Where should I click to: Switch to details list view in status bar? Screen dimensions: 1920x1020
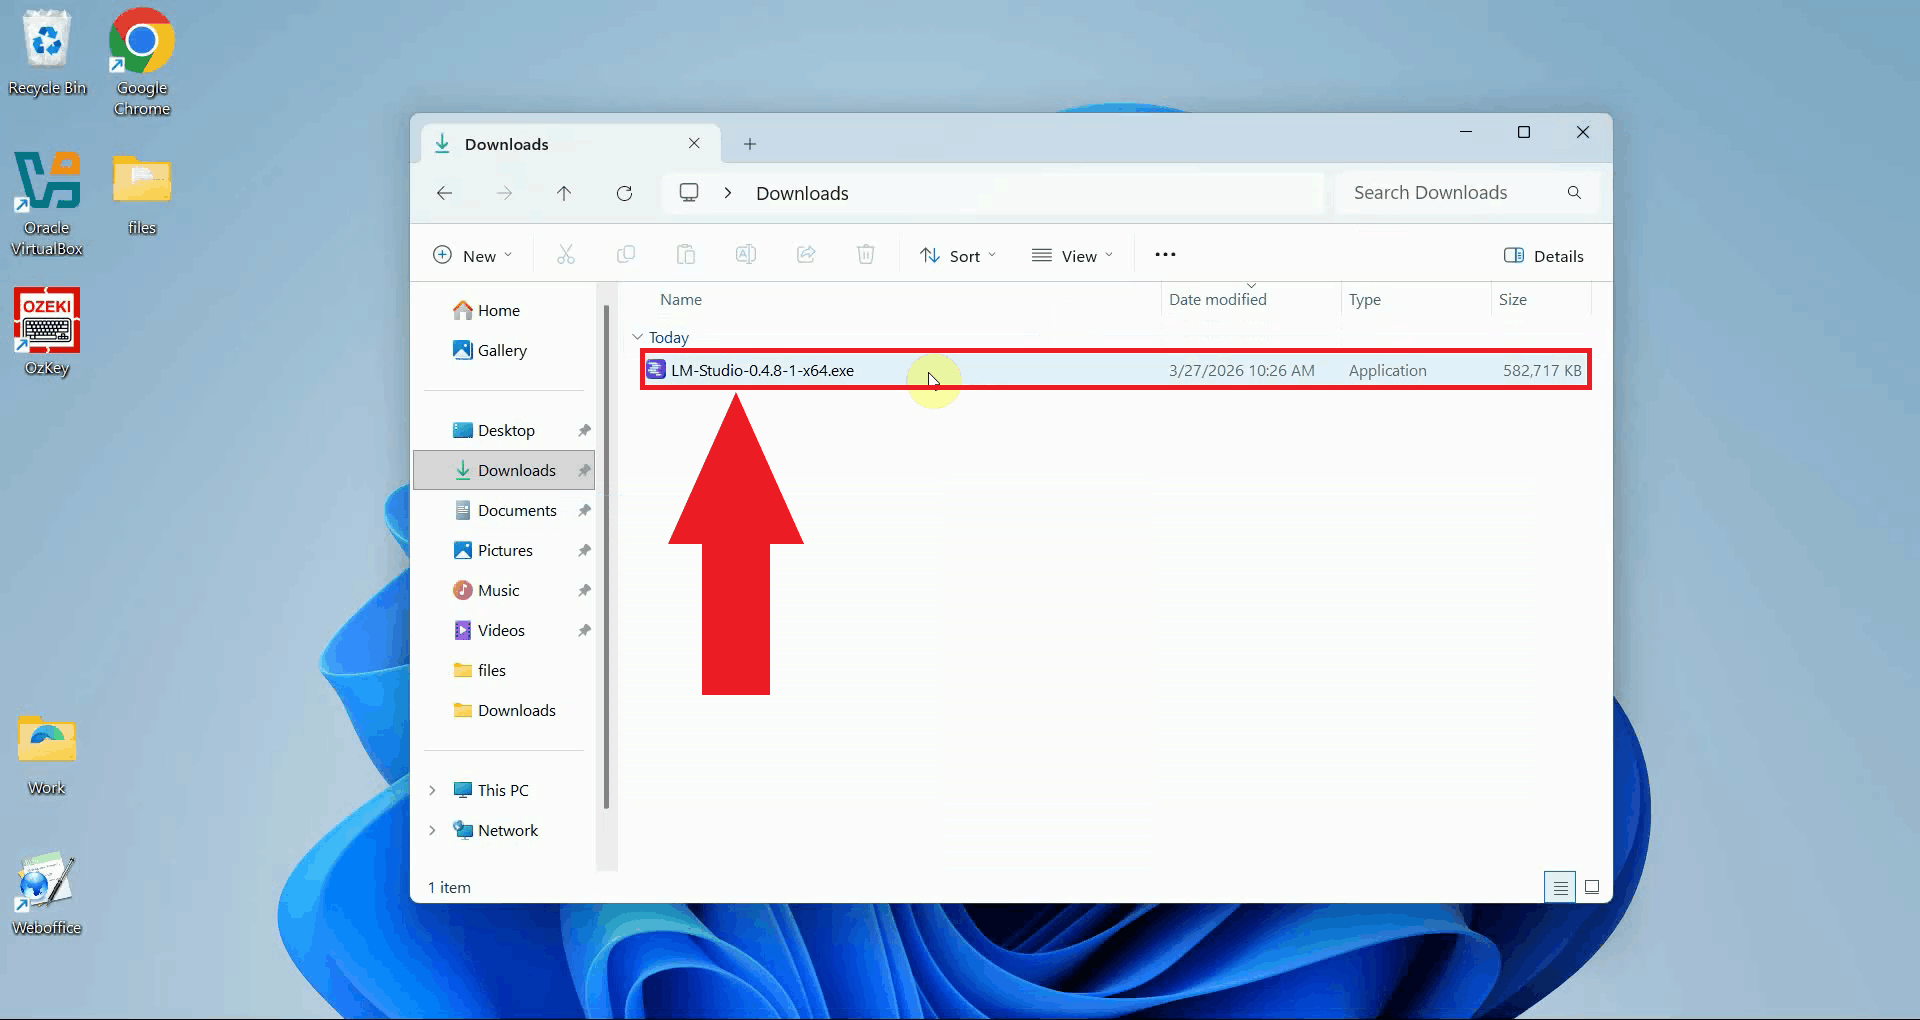click(1560, 887)
